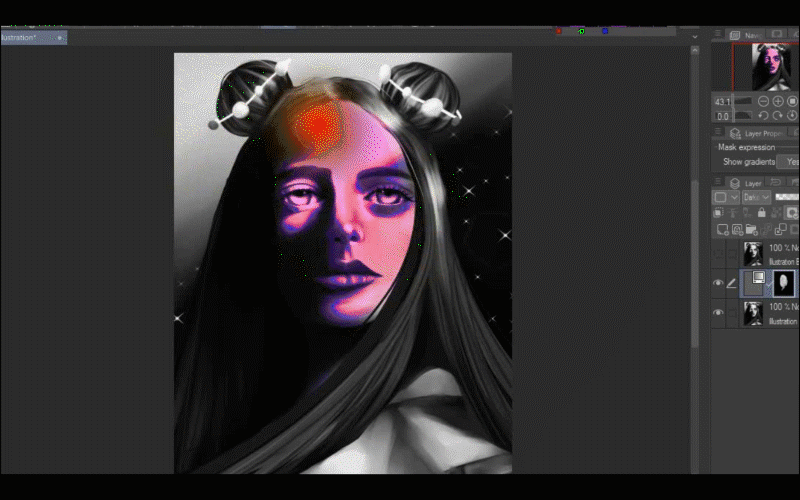
Task: Adjust the layer opacity slider
Action: coord(787,197)
